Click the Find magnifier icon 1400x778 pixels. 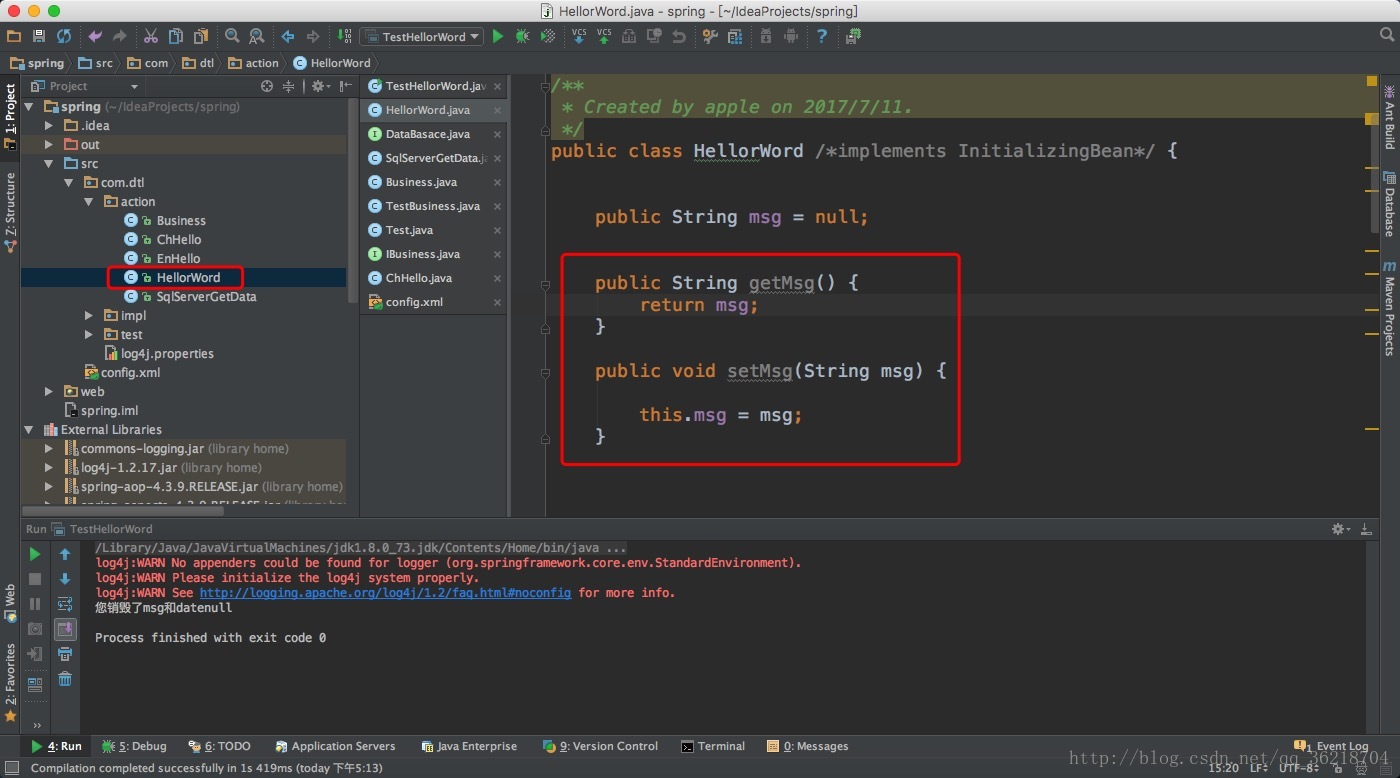pyautogui.click(x=232, y=36)
